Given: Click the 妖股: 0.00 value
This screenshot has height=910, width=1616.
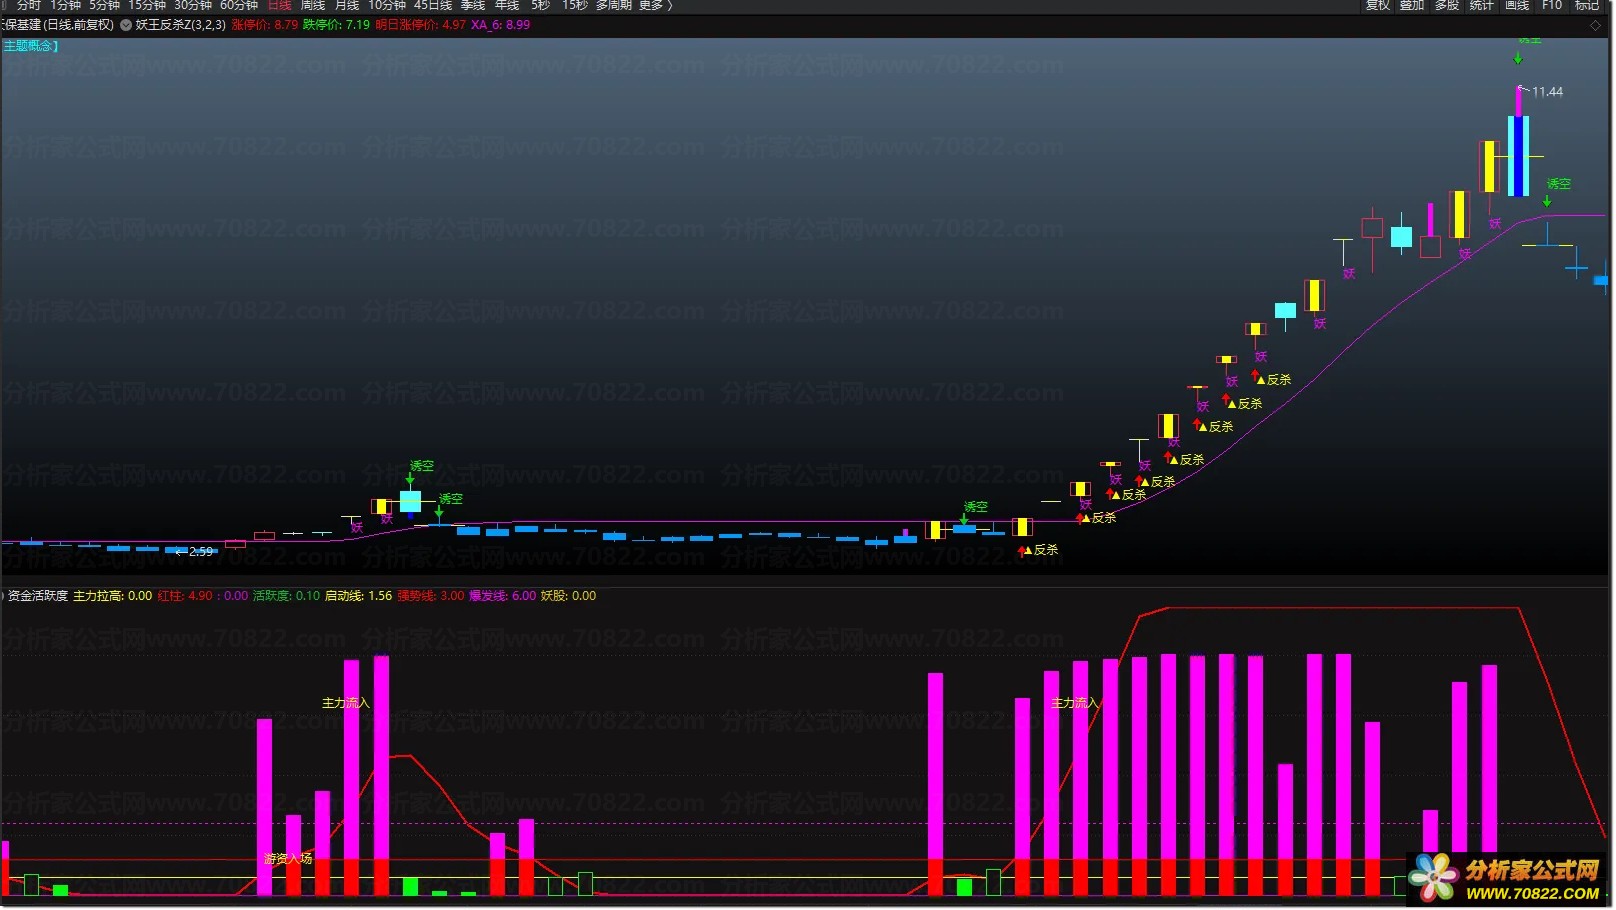Looking at the screenshot, I should coord(568,596).
